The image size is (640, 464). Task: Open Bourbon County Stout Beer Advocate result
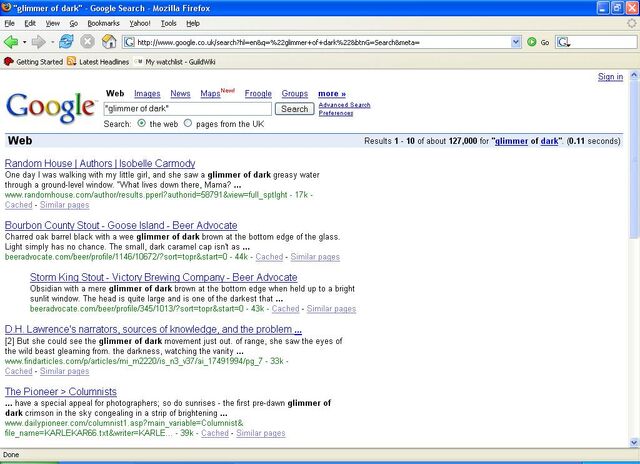coord(121,225)
